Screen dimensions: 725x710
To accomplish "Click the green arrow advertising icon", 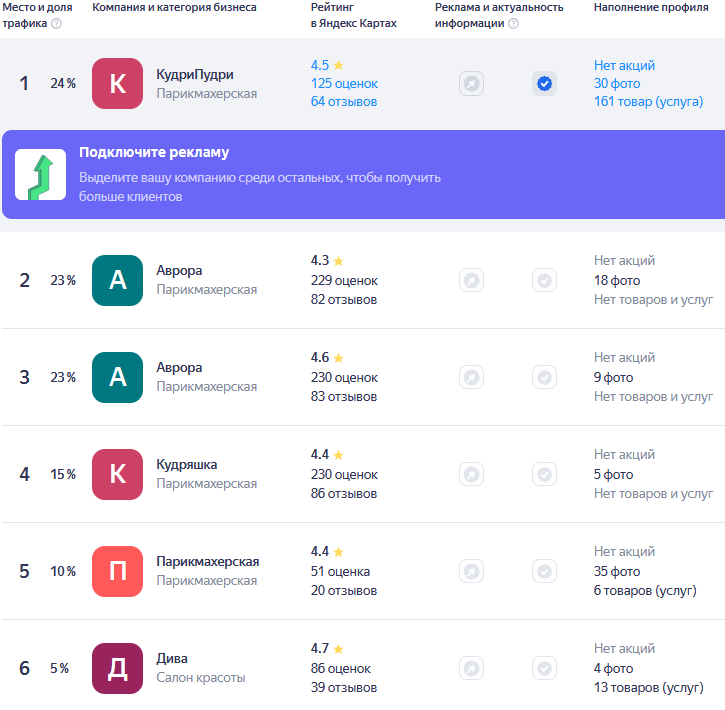I will [40, 175].
